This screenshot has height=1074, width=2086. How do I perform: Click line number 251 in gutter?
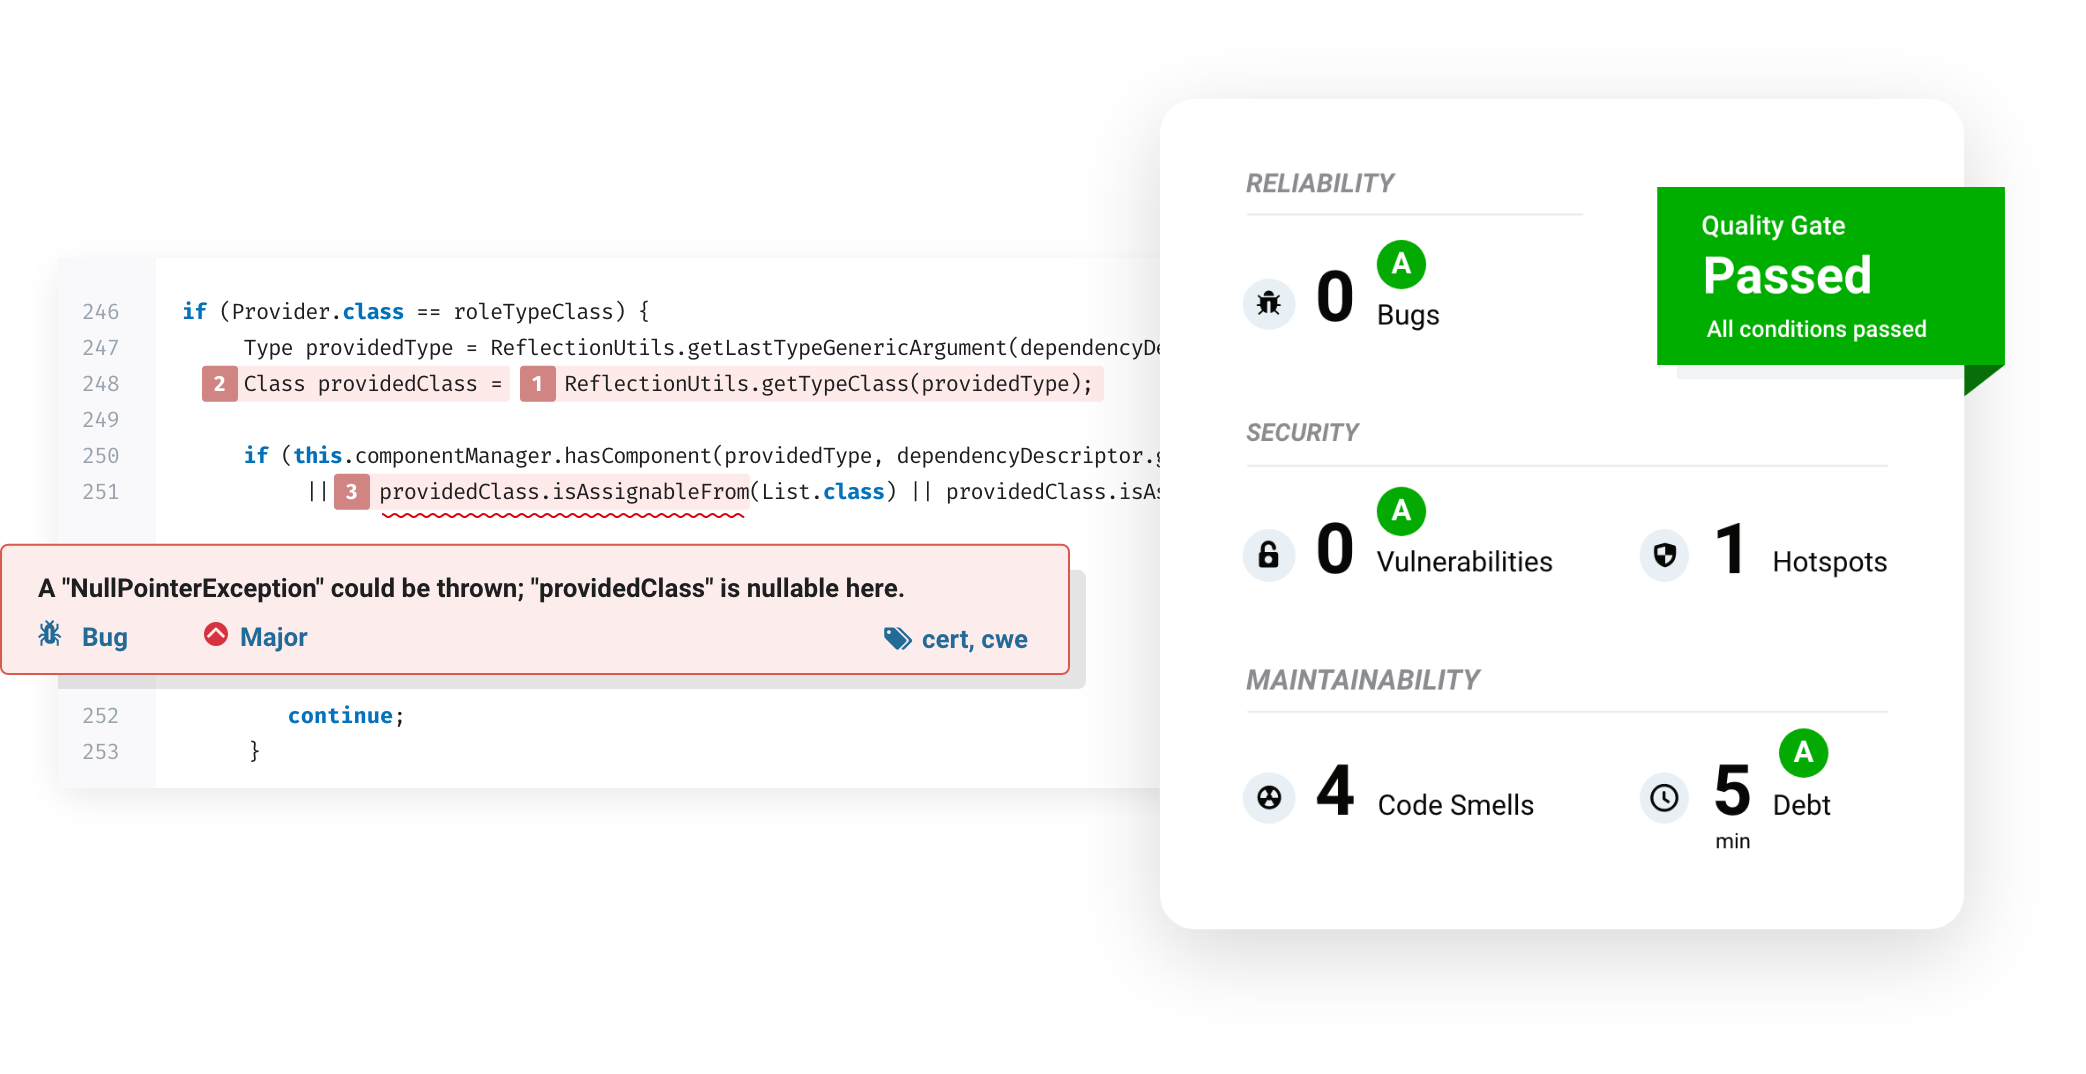point(100,492)
